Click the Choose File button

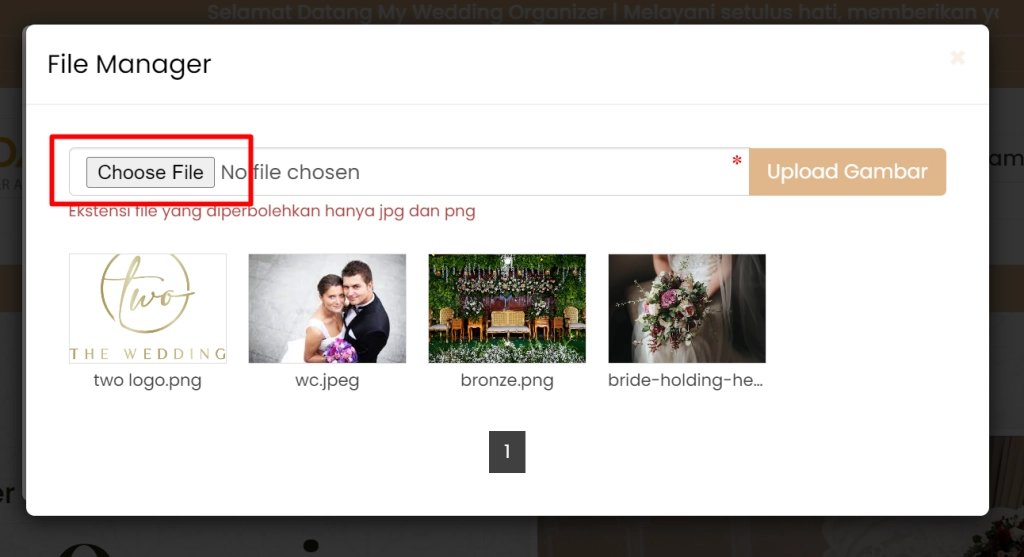pos(150,172)
